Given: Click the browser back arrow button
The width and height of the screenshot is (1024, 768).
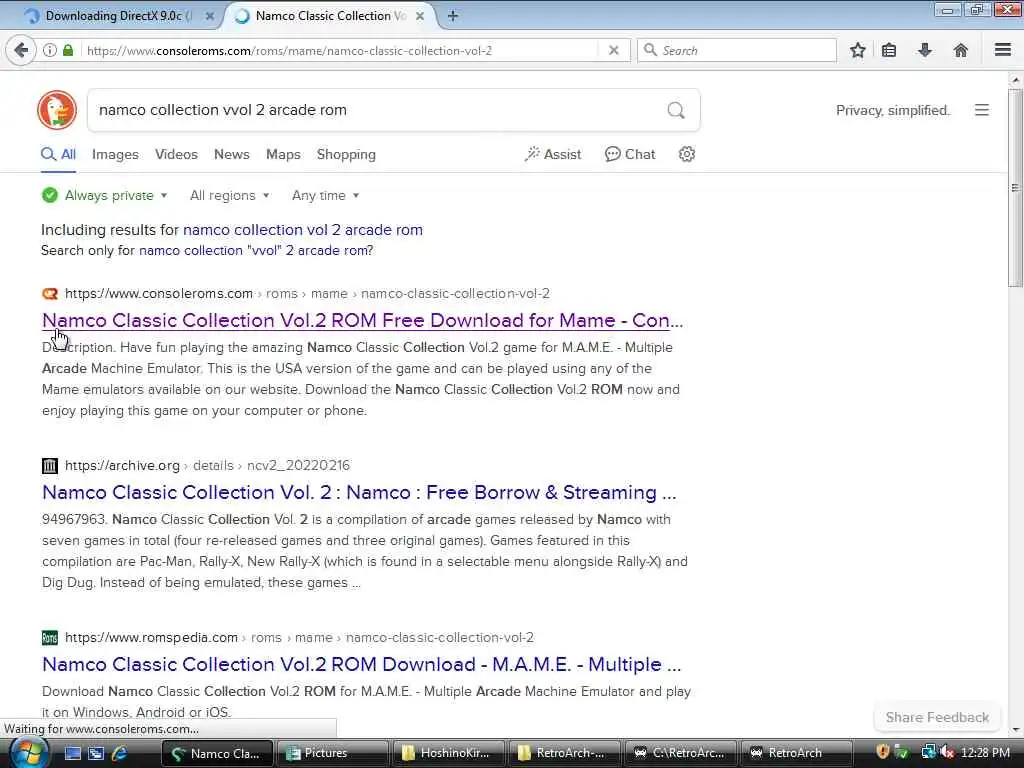Looking at the screenshot, I should coord(21,50).
